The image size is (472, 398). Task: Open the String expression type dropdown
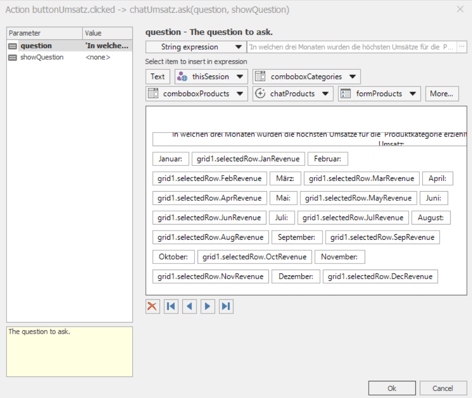tap(196, 47)
